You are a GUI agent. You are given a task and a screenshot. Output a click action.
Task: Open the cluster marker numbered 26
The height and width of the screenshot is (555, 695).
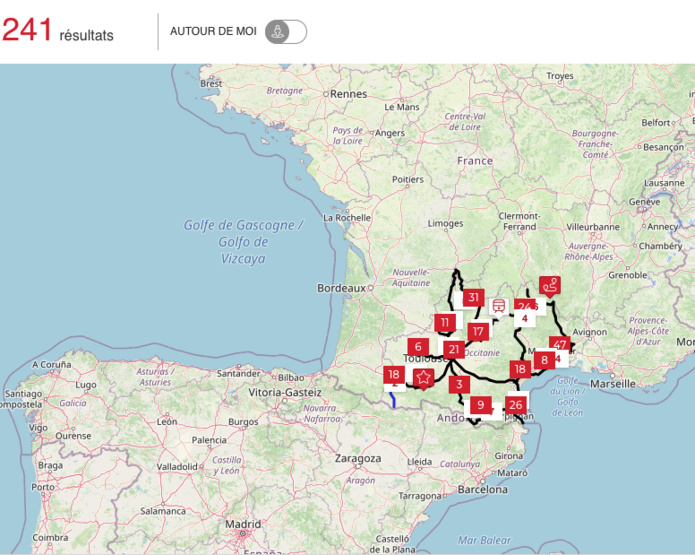(x=515, y=405)
